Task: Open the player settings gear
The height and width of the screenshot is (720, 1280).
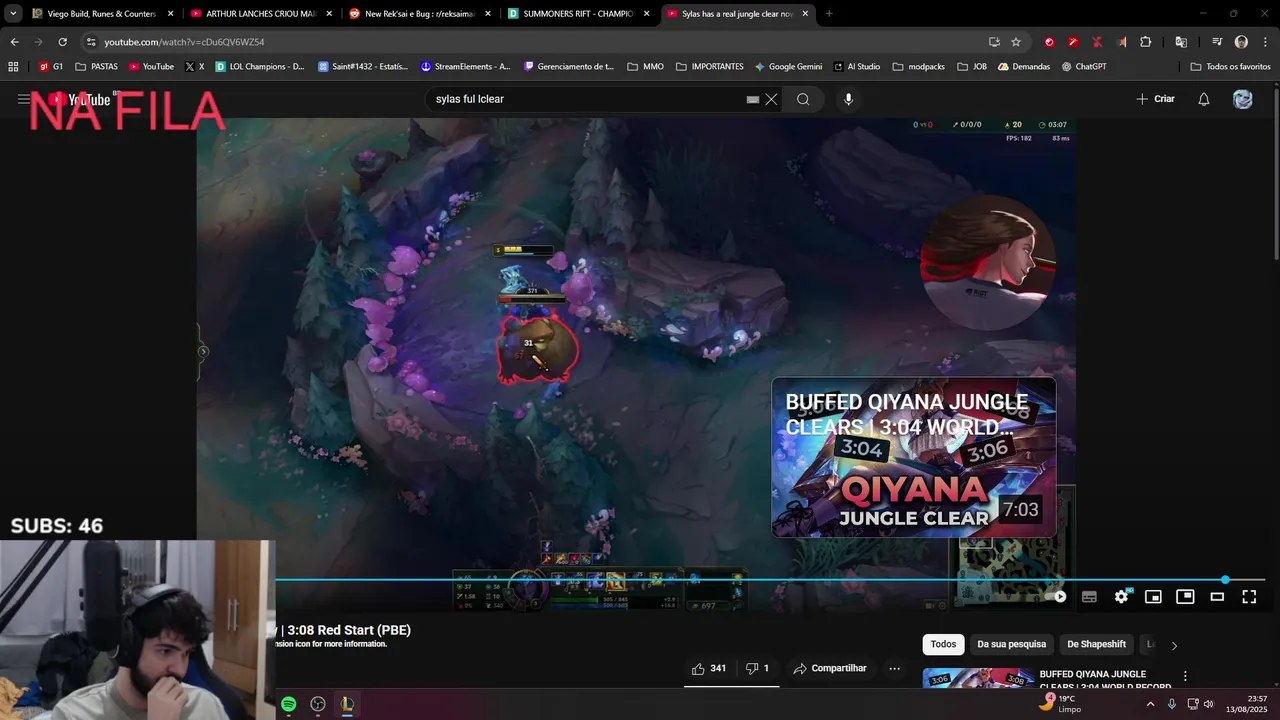Action: click(1121, 596)
